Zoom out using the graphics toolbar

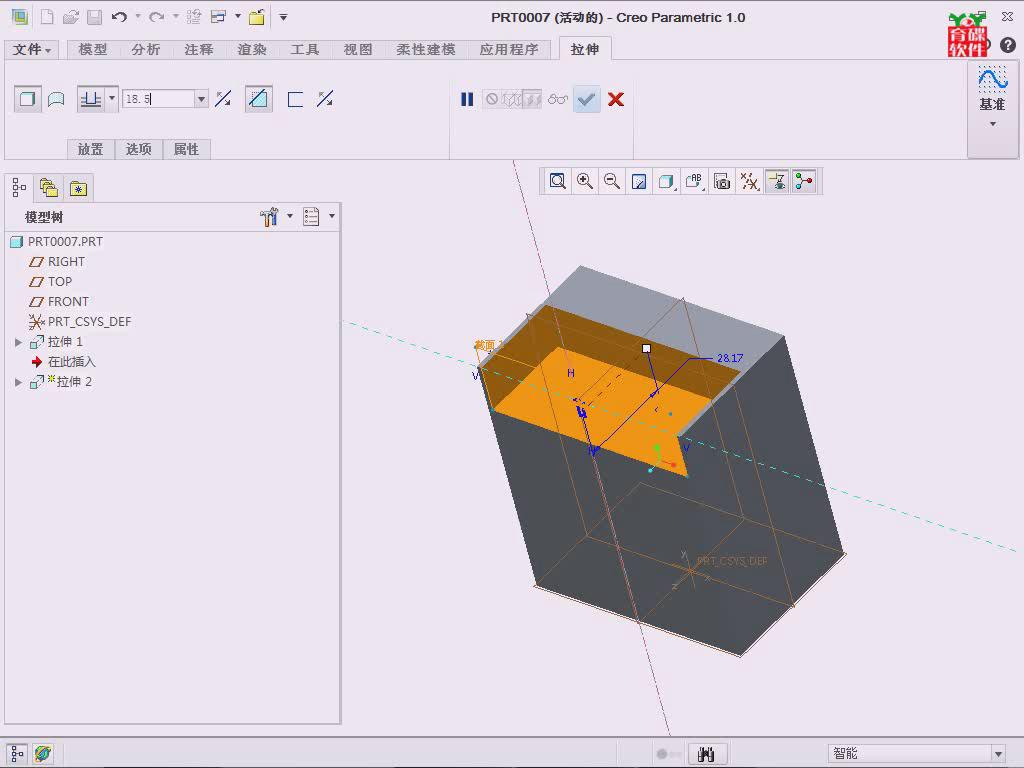click(x=612, y=181)
